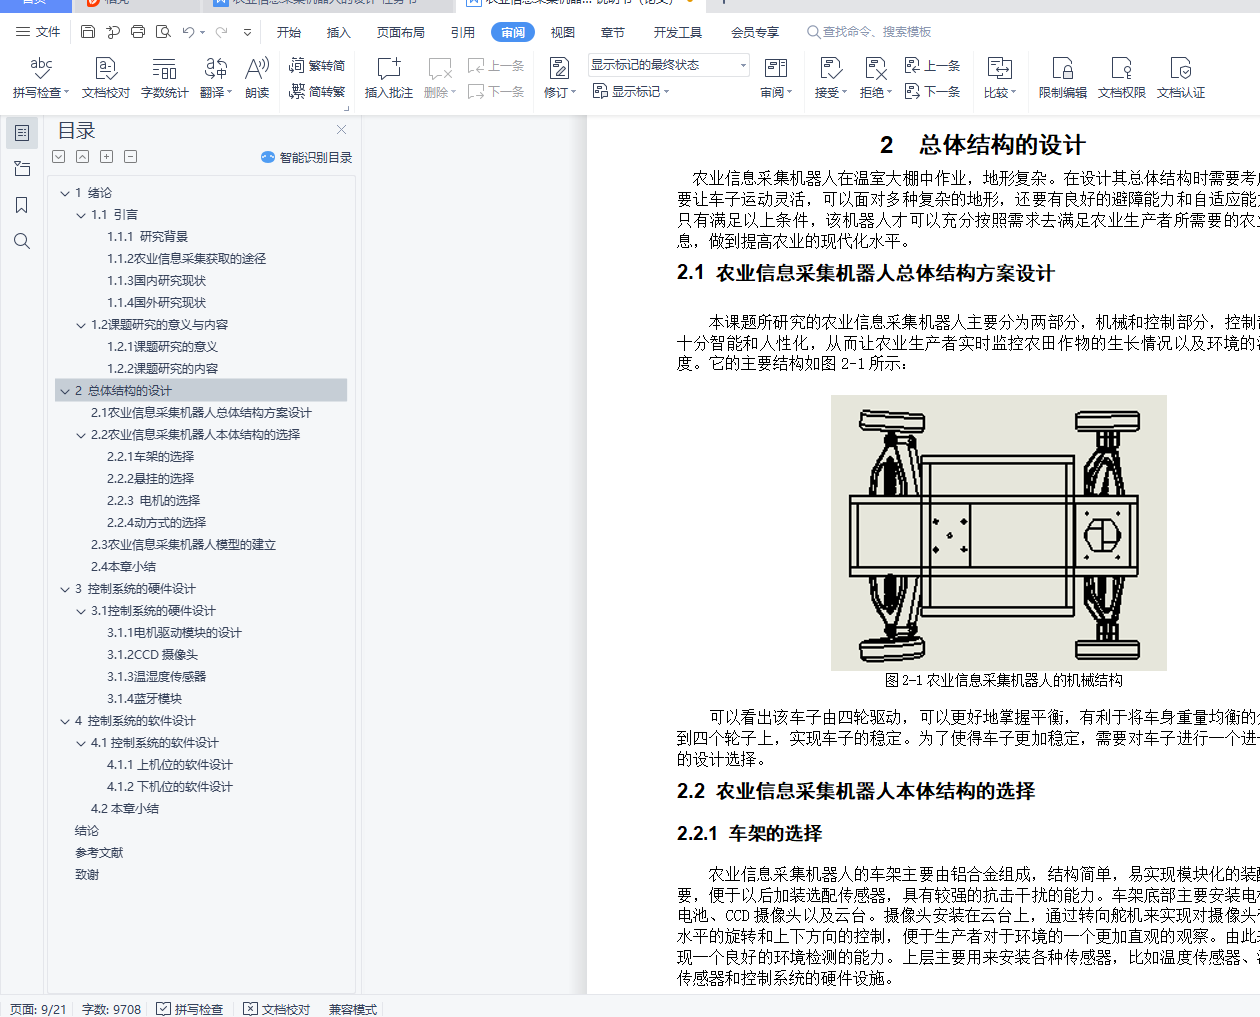Click the expand-all plus box in 目录 pane
The width and height of the screenshot is (1260, 1017).
tap(106, 157)
